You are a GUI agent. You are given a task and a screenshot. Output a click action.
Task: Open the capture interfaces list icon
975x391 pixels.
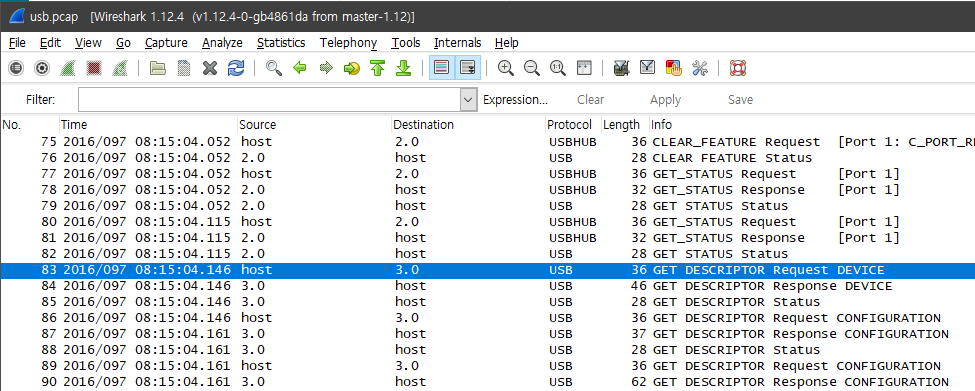(x=16, y=68)
